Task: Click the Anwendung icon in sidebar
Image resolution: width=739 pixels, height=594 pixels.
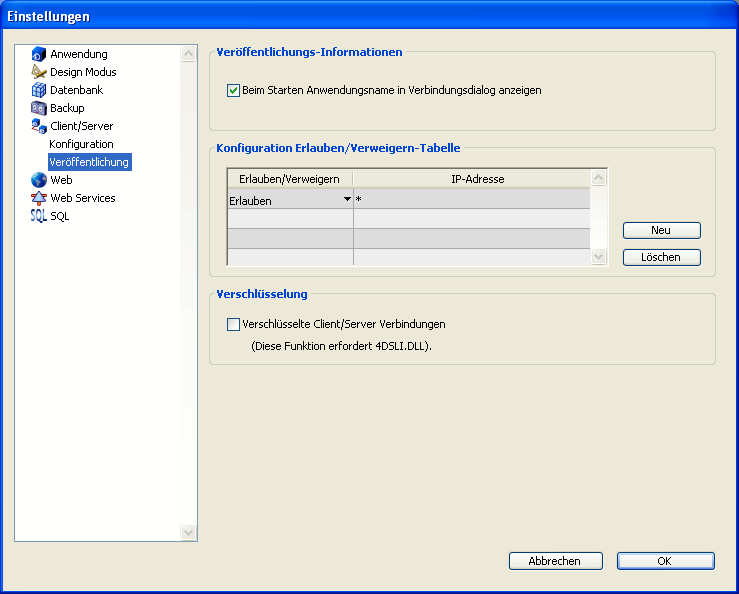Action: coord(39,54)
